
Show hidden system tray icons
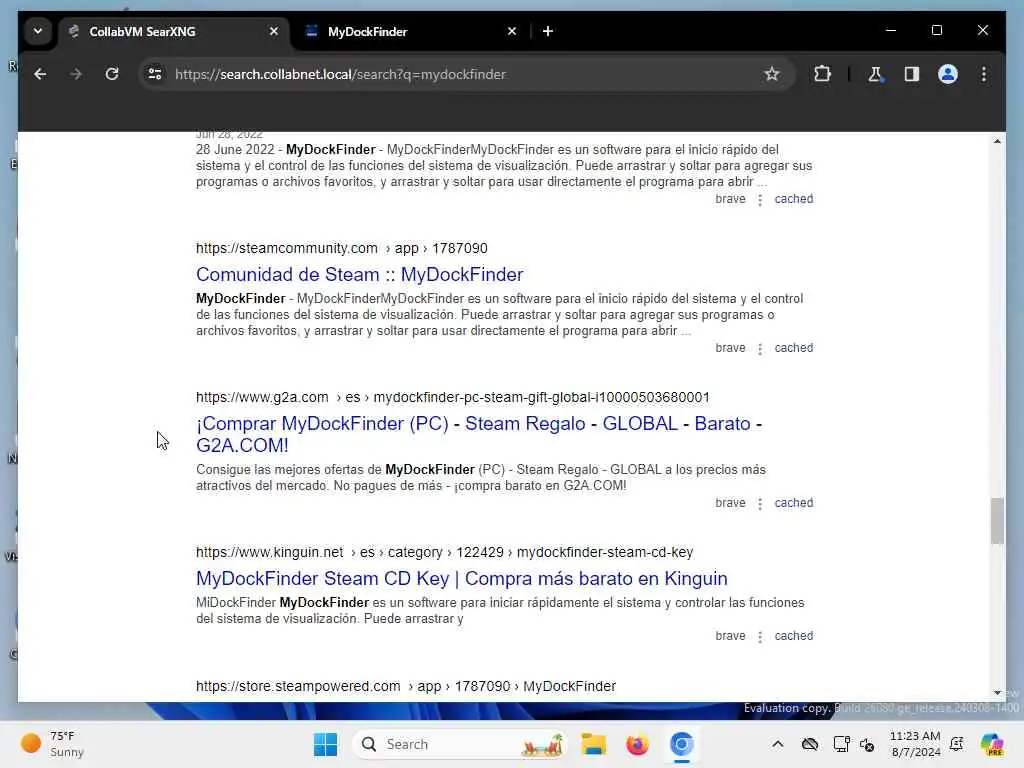click(x=777, y=744)
